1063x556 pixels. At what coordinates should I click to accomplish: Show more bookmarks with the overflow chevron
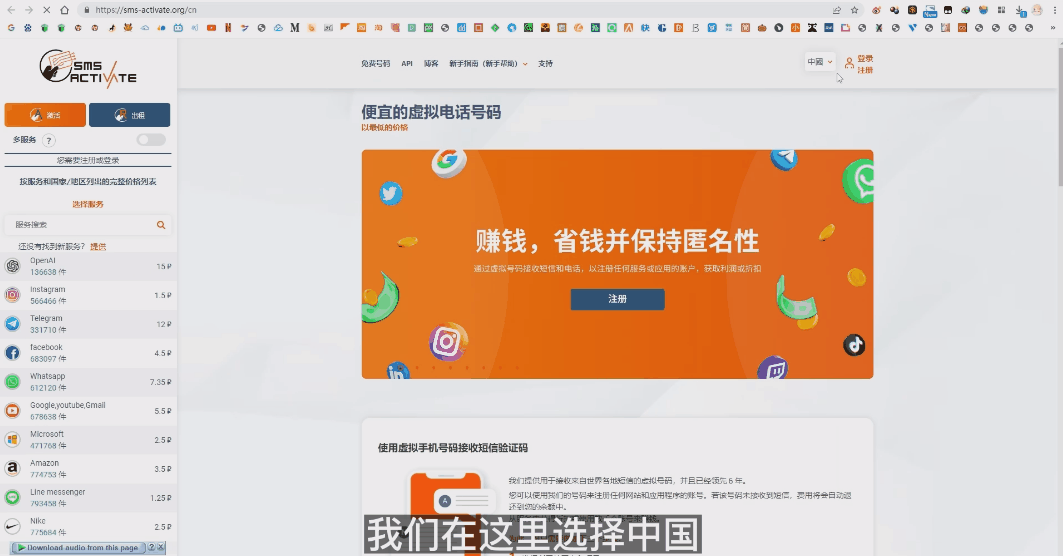1054,28
